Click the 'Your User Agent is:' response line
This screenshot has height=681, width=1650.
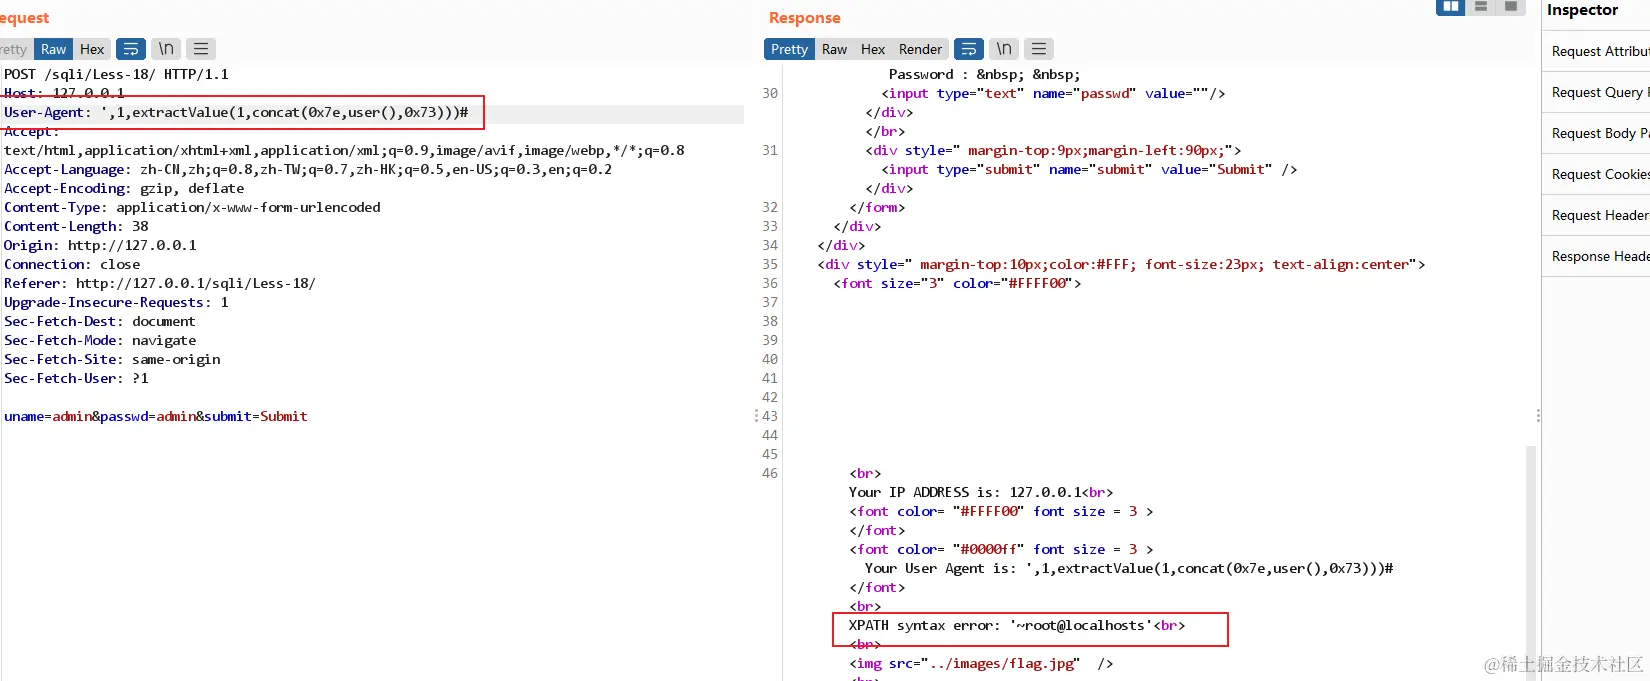(x=1129, y=568)
